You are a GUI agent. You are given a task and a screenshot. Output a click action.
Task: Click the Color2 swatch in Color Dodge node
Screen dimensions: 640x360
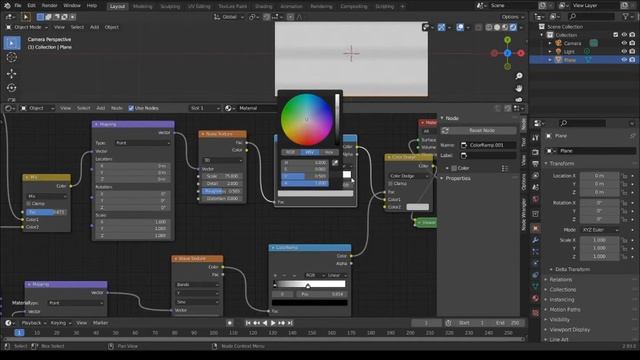(x=417, y=207)
